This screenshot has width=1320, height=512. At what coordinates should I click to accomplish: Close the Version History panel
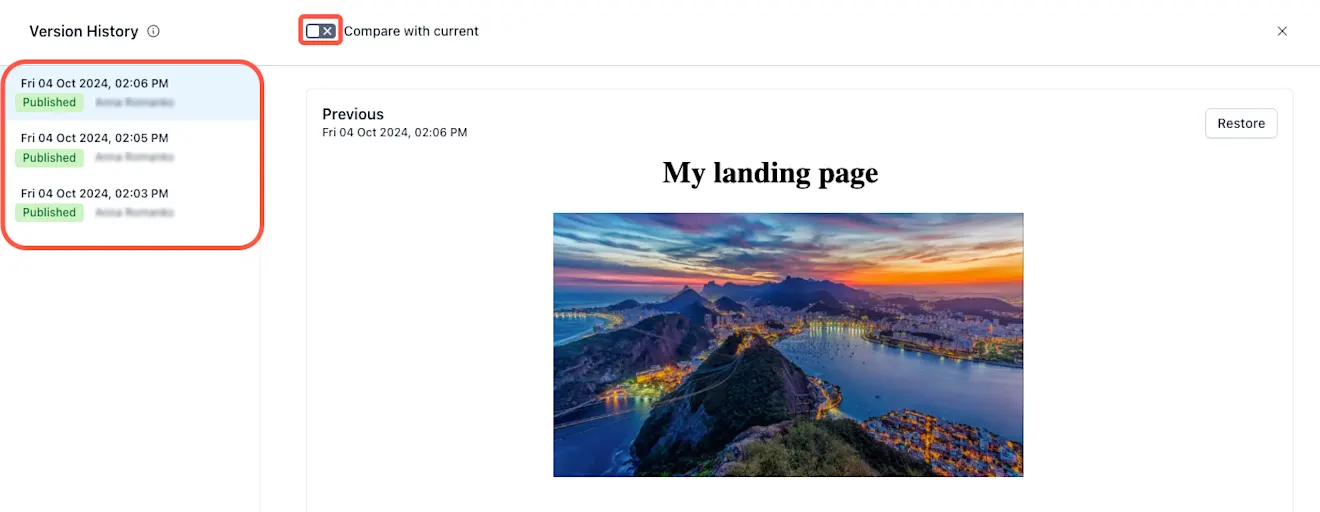(x=1282, y=31)
